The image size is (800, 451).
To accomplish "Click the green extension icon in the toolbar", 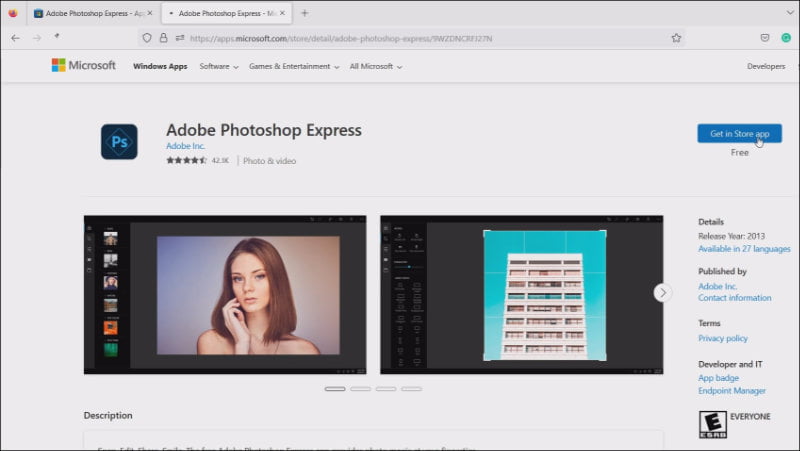I will (x=786, y=38).
